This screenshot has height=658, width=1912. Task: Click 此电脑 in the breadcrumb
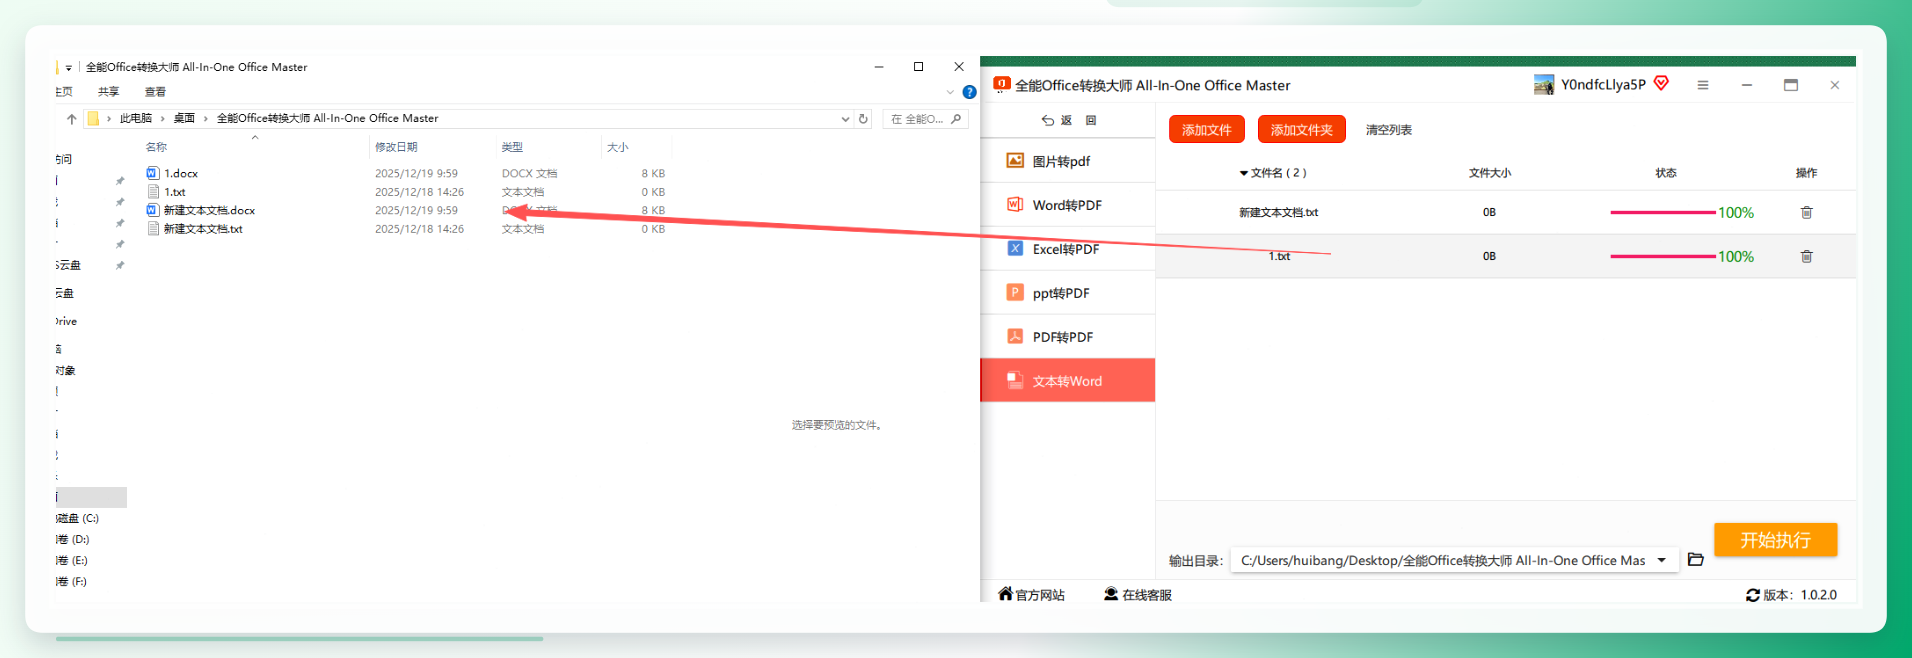click(136, 118)
